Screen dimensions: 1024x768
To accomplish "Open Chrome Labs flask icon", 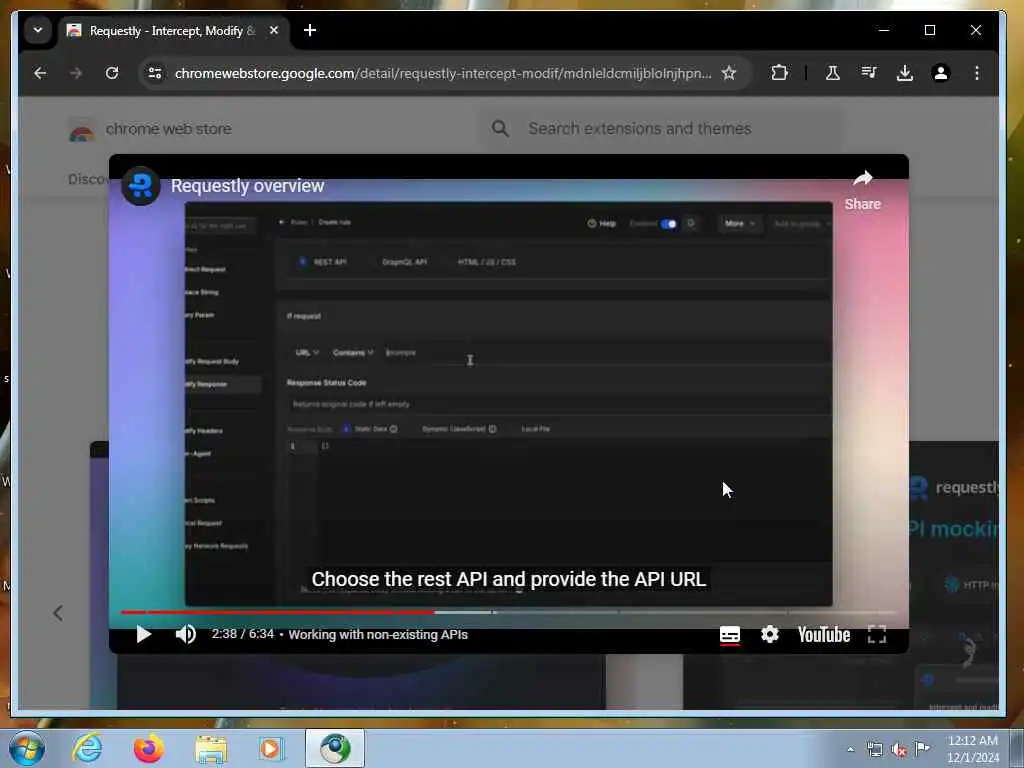I will 833,73.
